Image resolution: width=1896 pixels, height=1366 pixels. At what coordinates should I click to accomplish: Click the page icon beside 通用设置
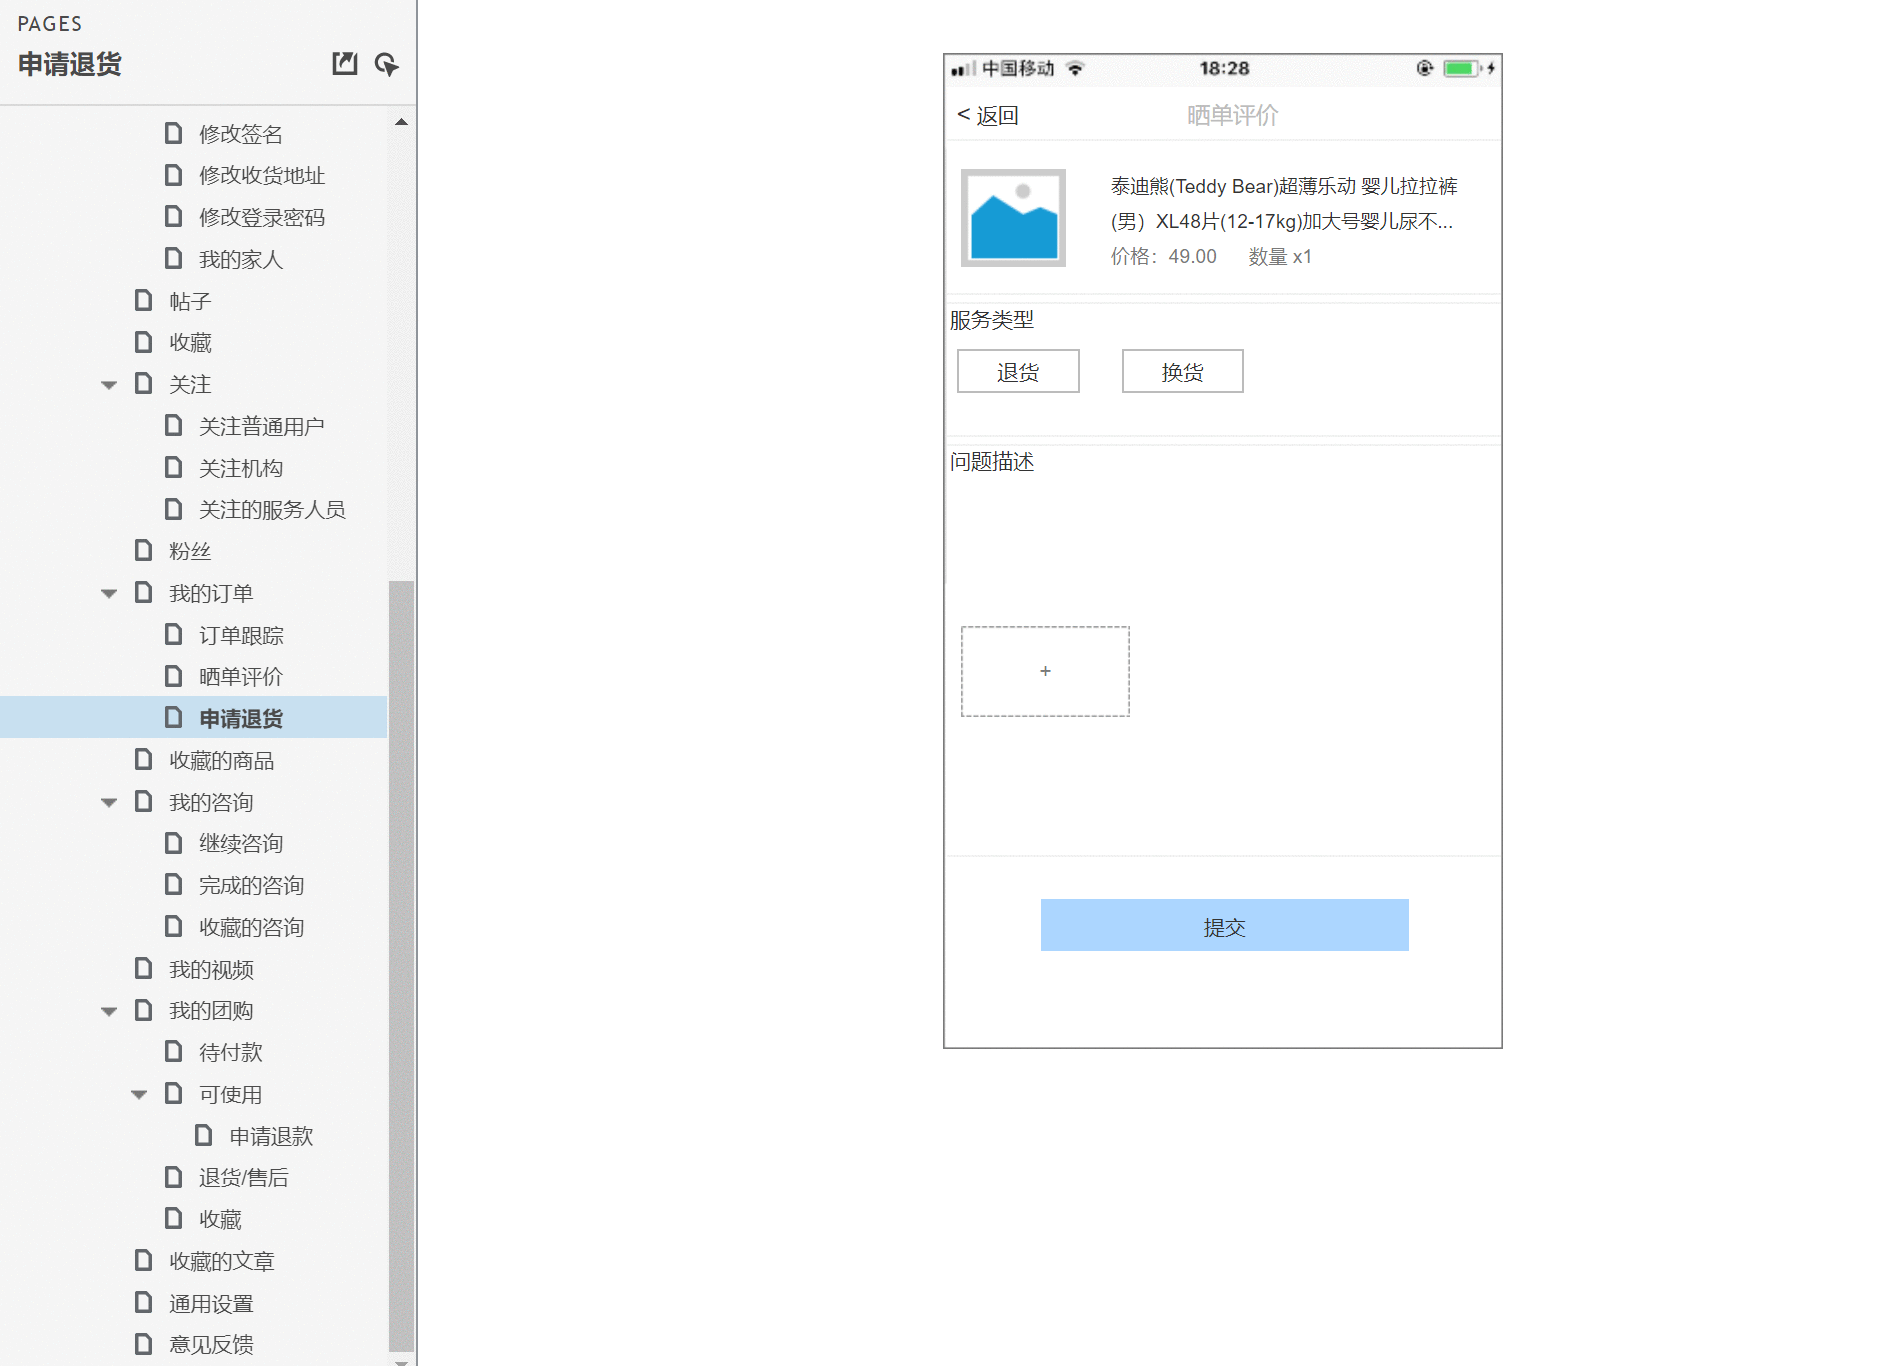[143, 1302]
